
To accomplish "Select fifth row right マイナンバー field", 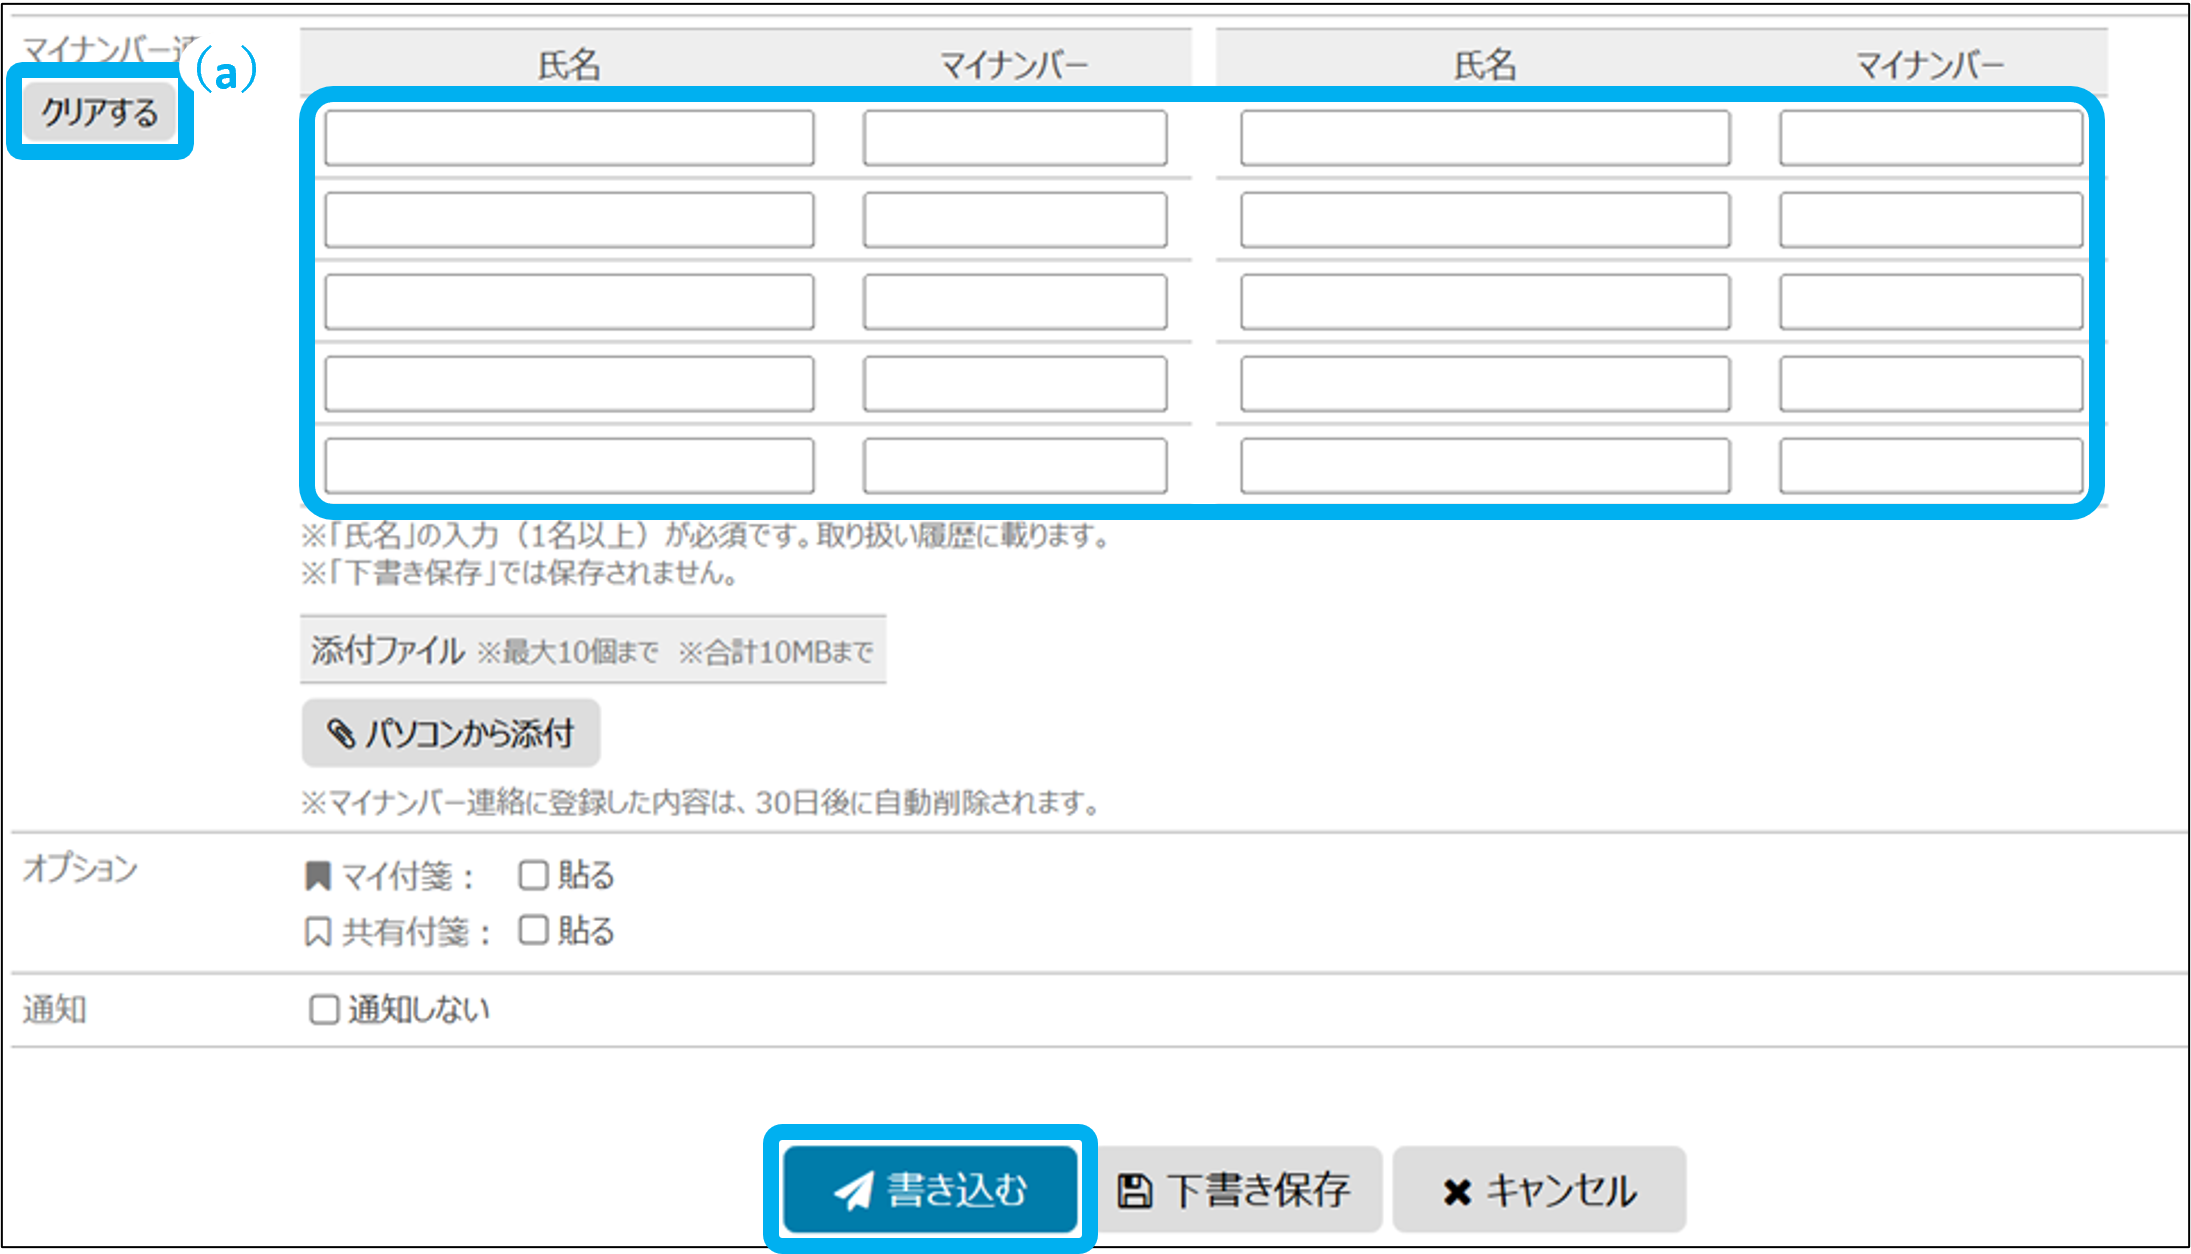I will tap(1930, 466).
